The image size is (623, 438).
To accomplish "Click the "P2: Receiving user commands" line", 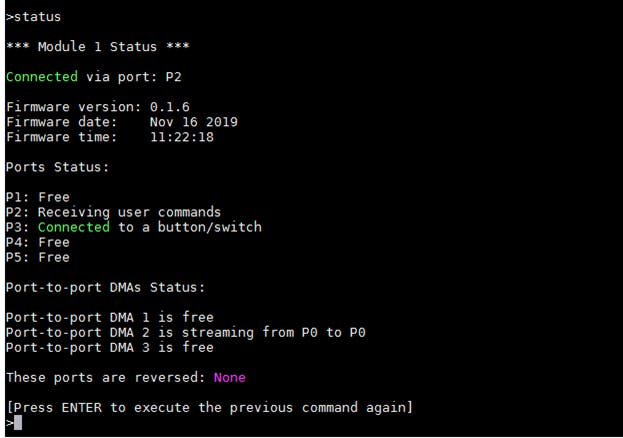I will 113,212.
